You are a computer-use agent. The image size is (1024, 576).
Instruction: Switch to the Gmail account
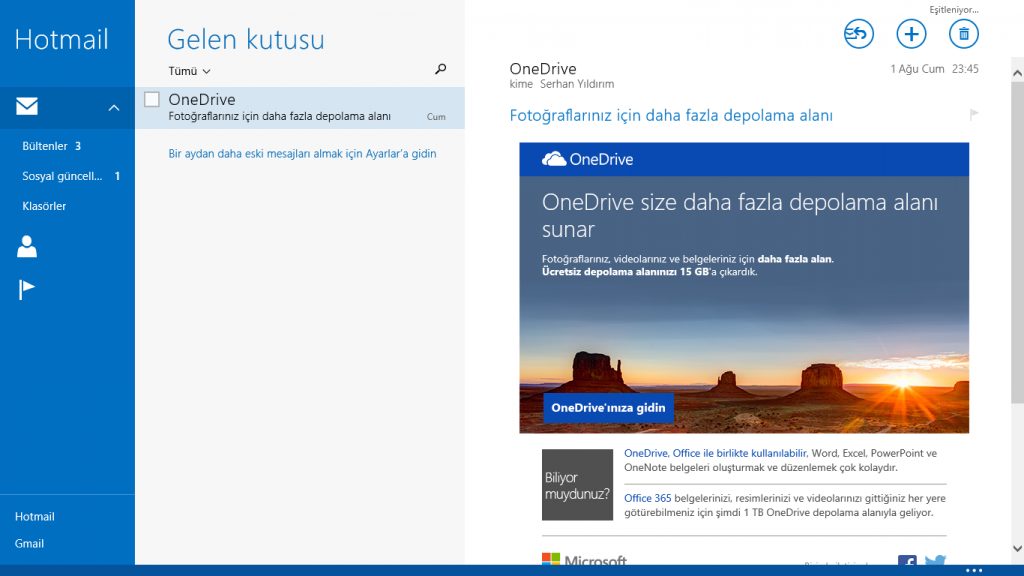29,543
